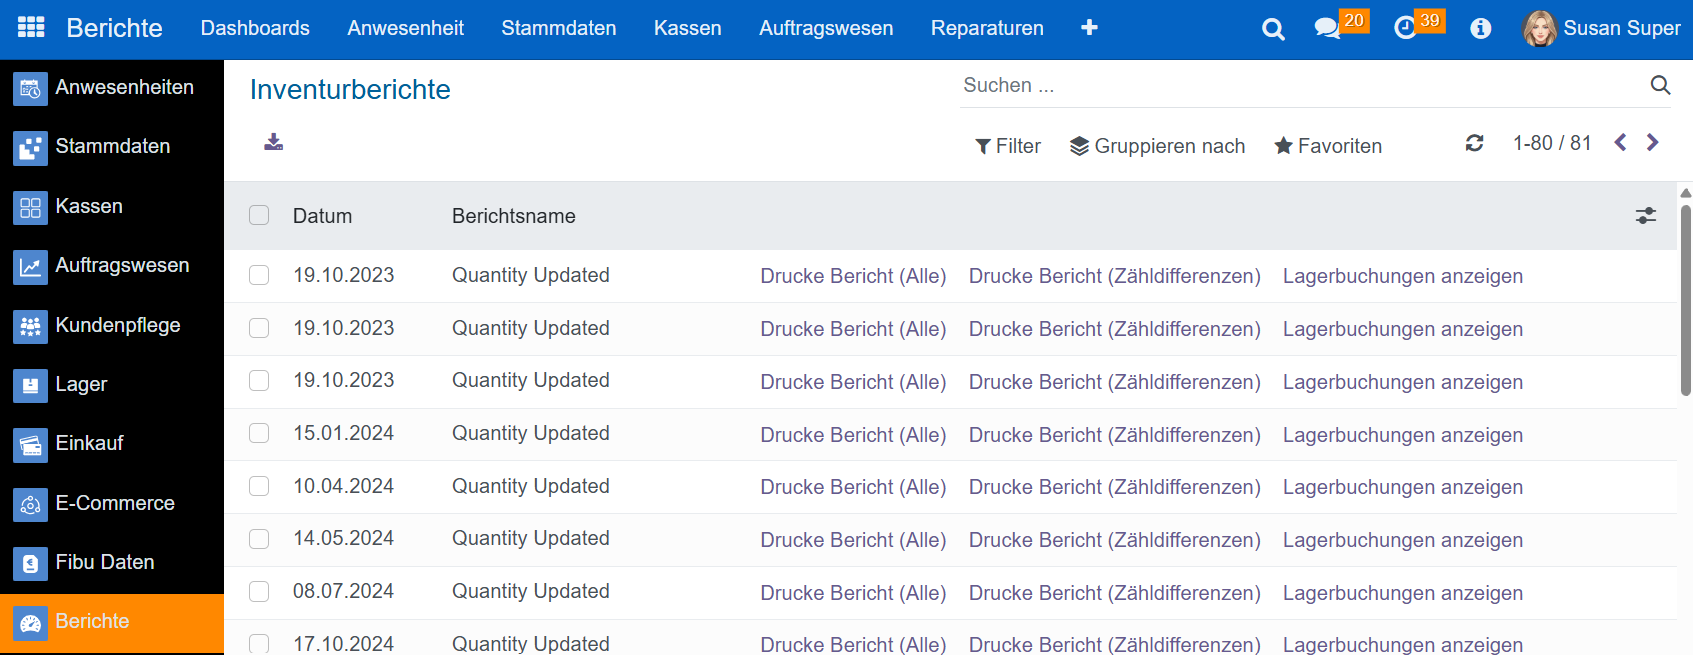This screenshot has height=655, width=1693.
Task: Open the Dashboards menu
Action: click(255, 28)
